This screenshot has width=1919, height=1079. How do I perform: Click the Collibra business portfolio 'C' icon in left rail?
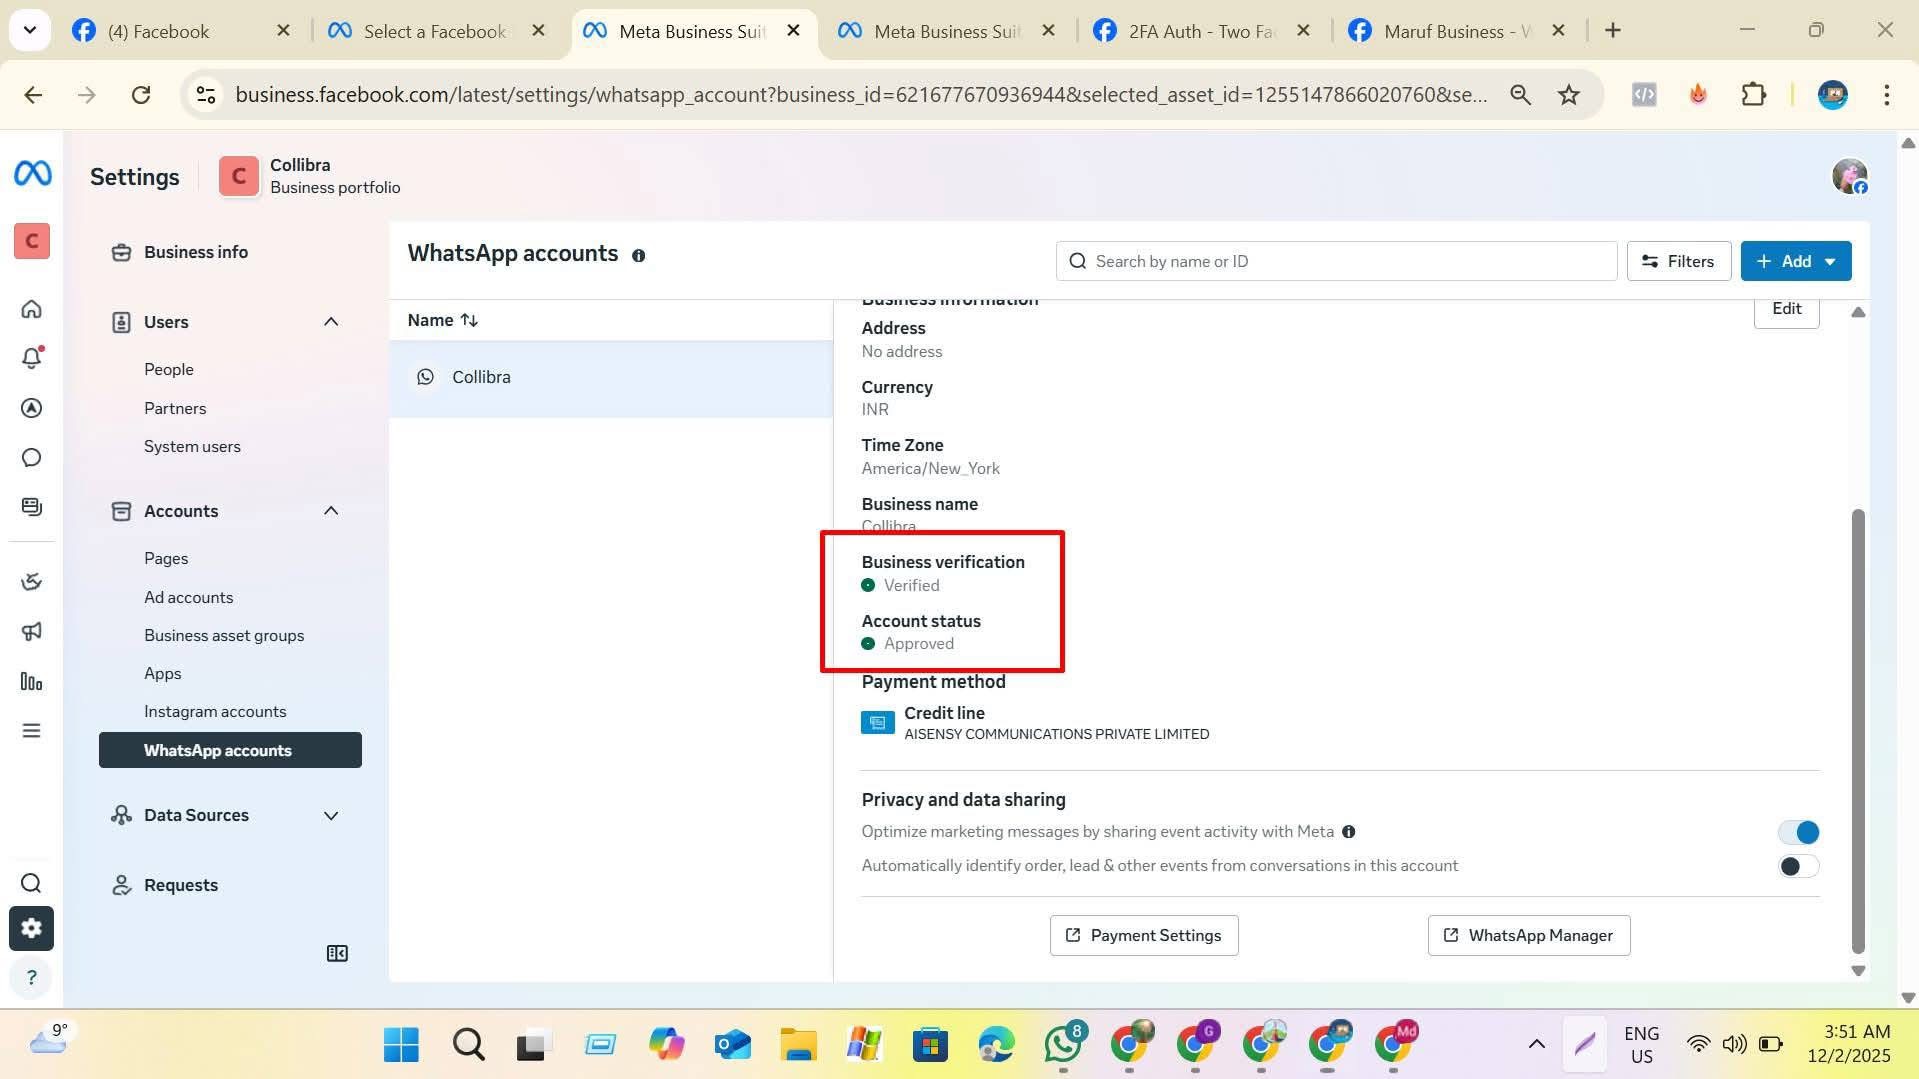click(x=32, y=241)
